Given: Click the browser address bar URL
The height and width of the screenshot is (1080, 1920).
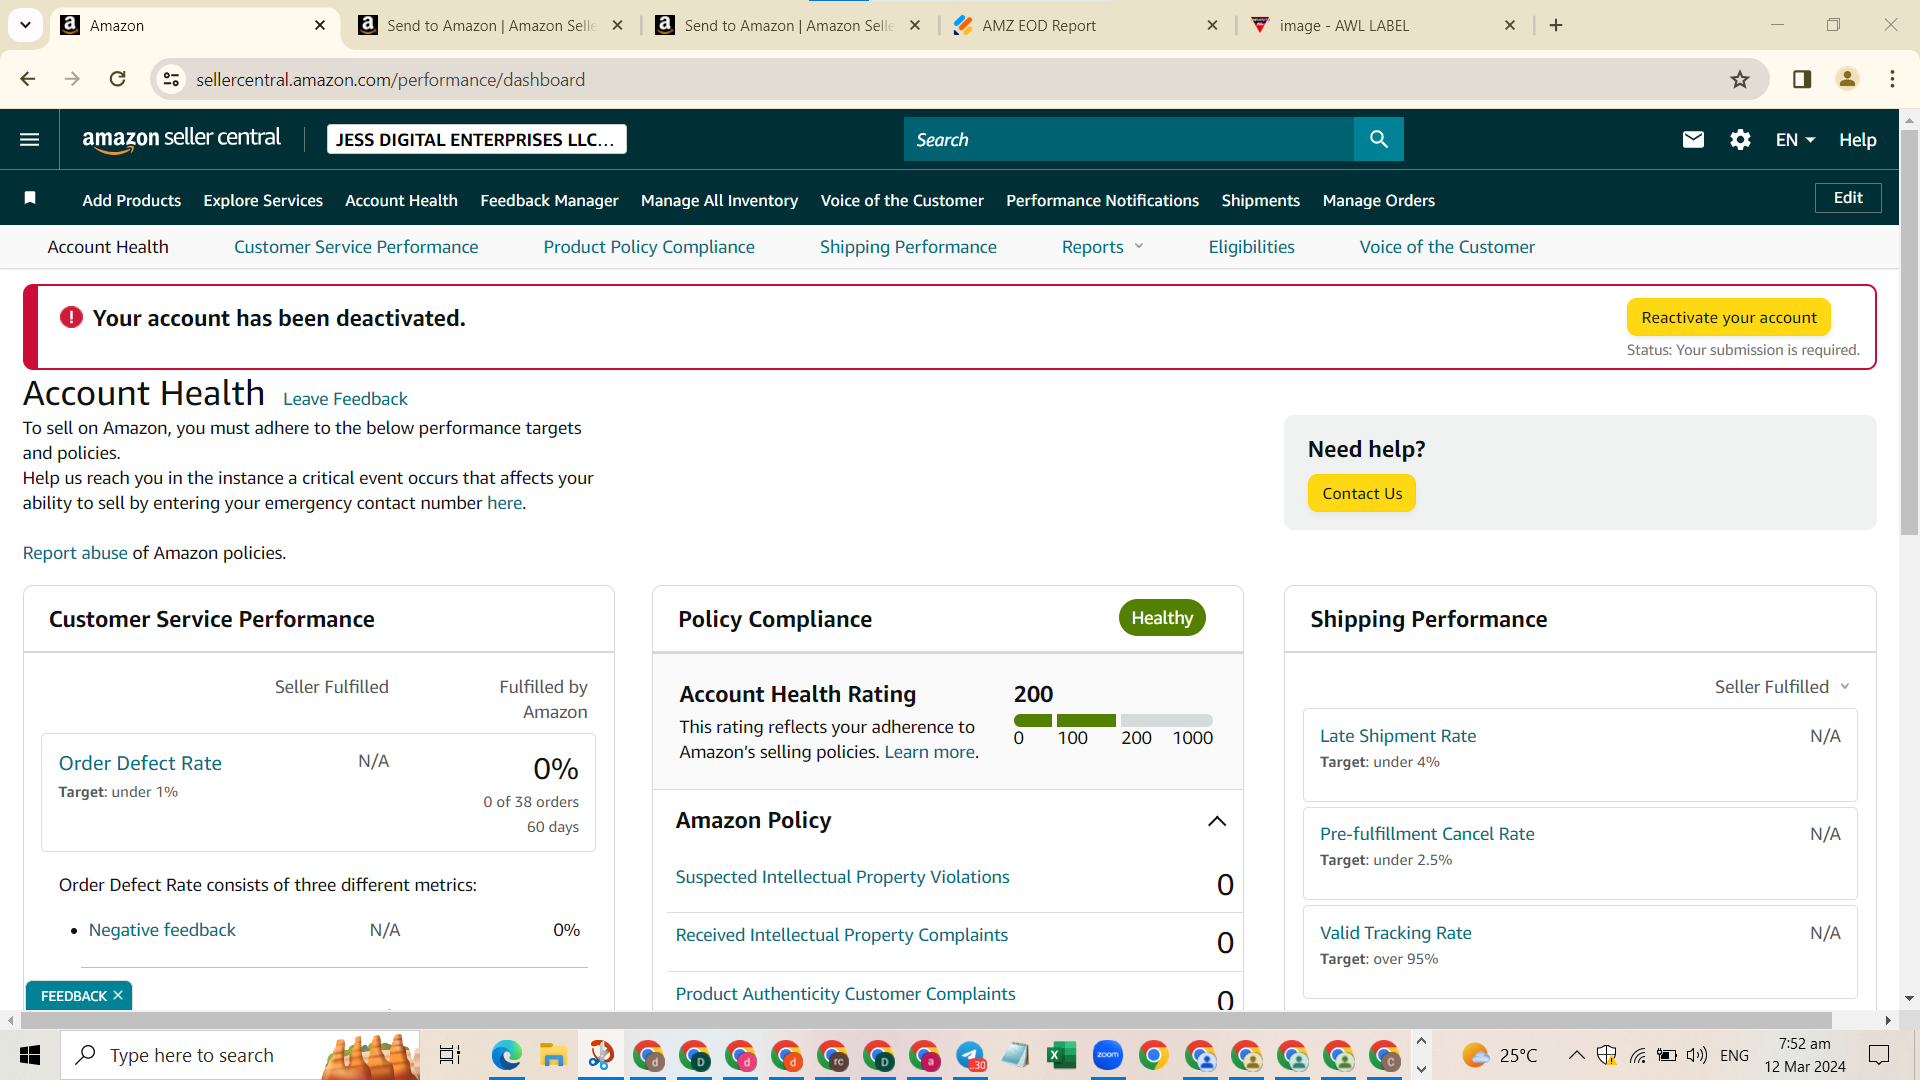Looking at the screenshot, I should 390,79.
